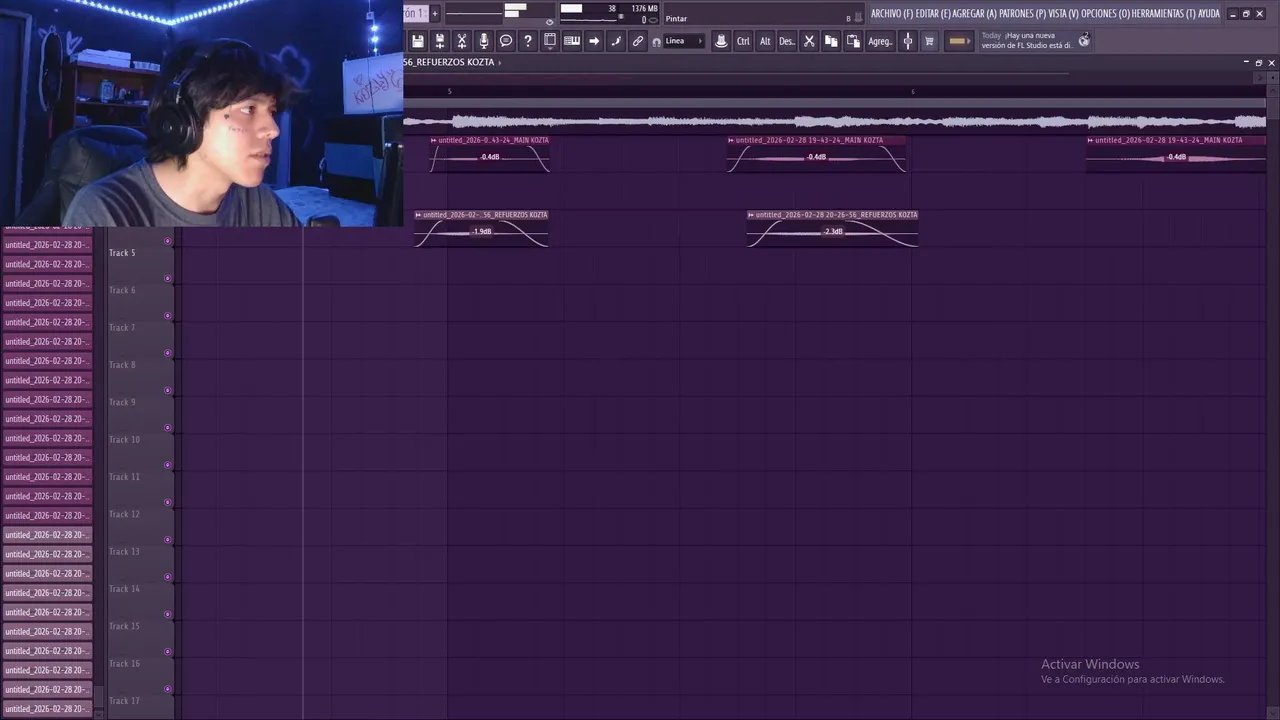
Task: Open menu arrow of left REFUERZOS KOZTA clip
Action: 418,215
